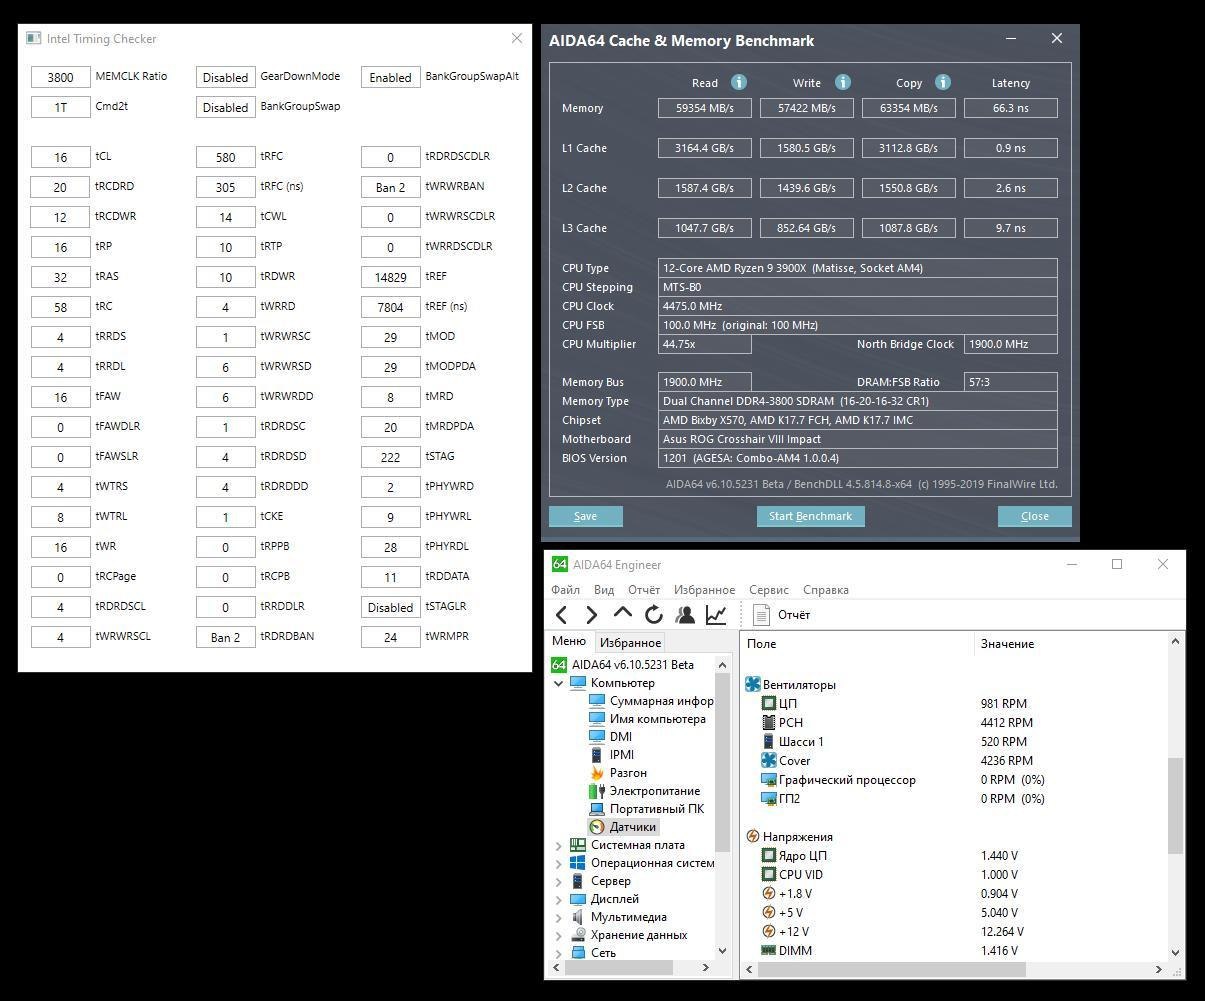Click the Start Benchmark button
Viewport: 1205px width, 1001px height.
click(x=810, y=516)
